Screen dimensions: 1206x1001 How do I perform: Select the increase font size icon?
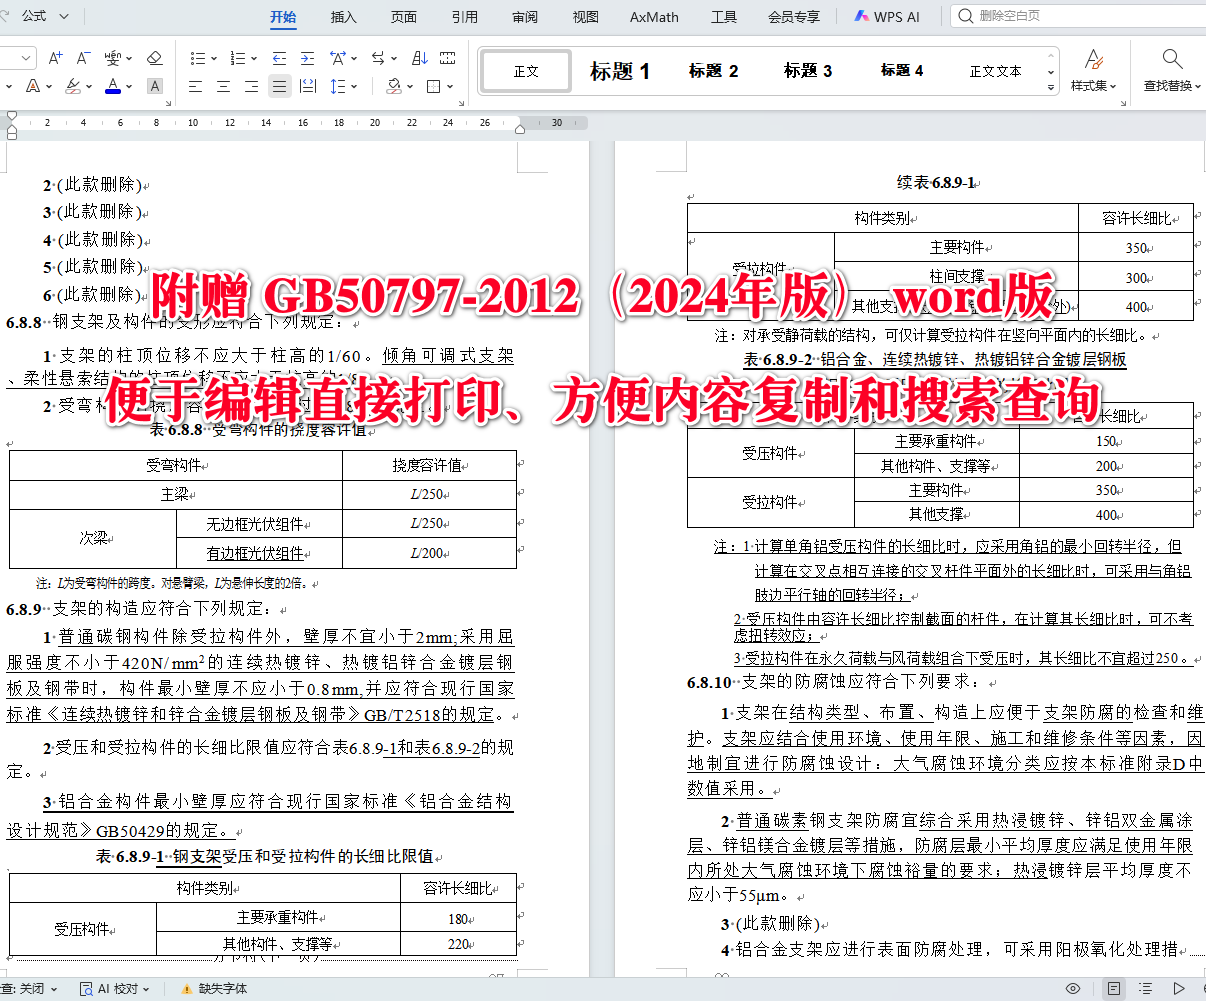point(55,57)
